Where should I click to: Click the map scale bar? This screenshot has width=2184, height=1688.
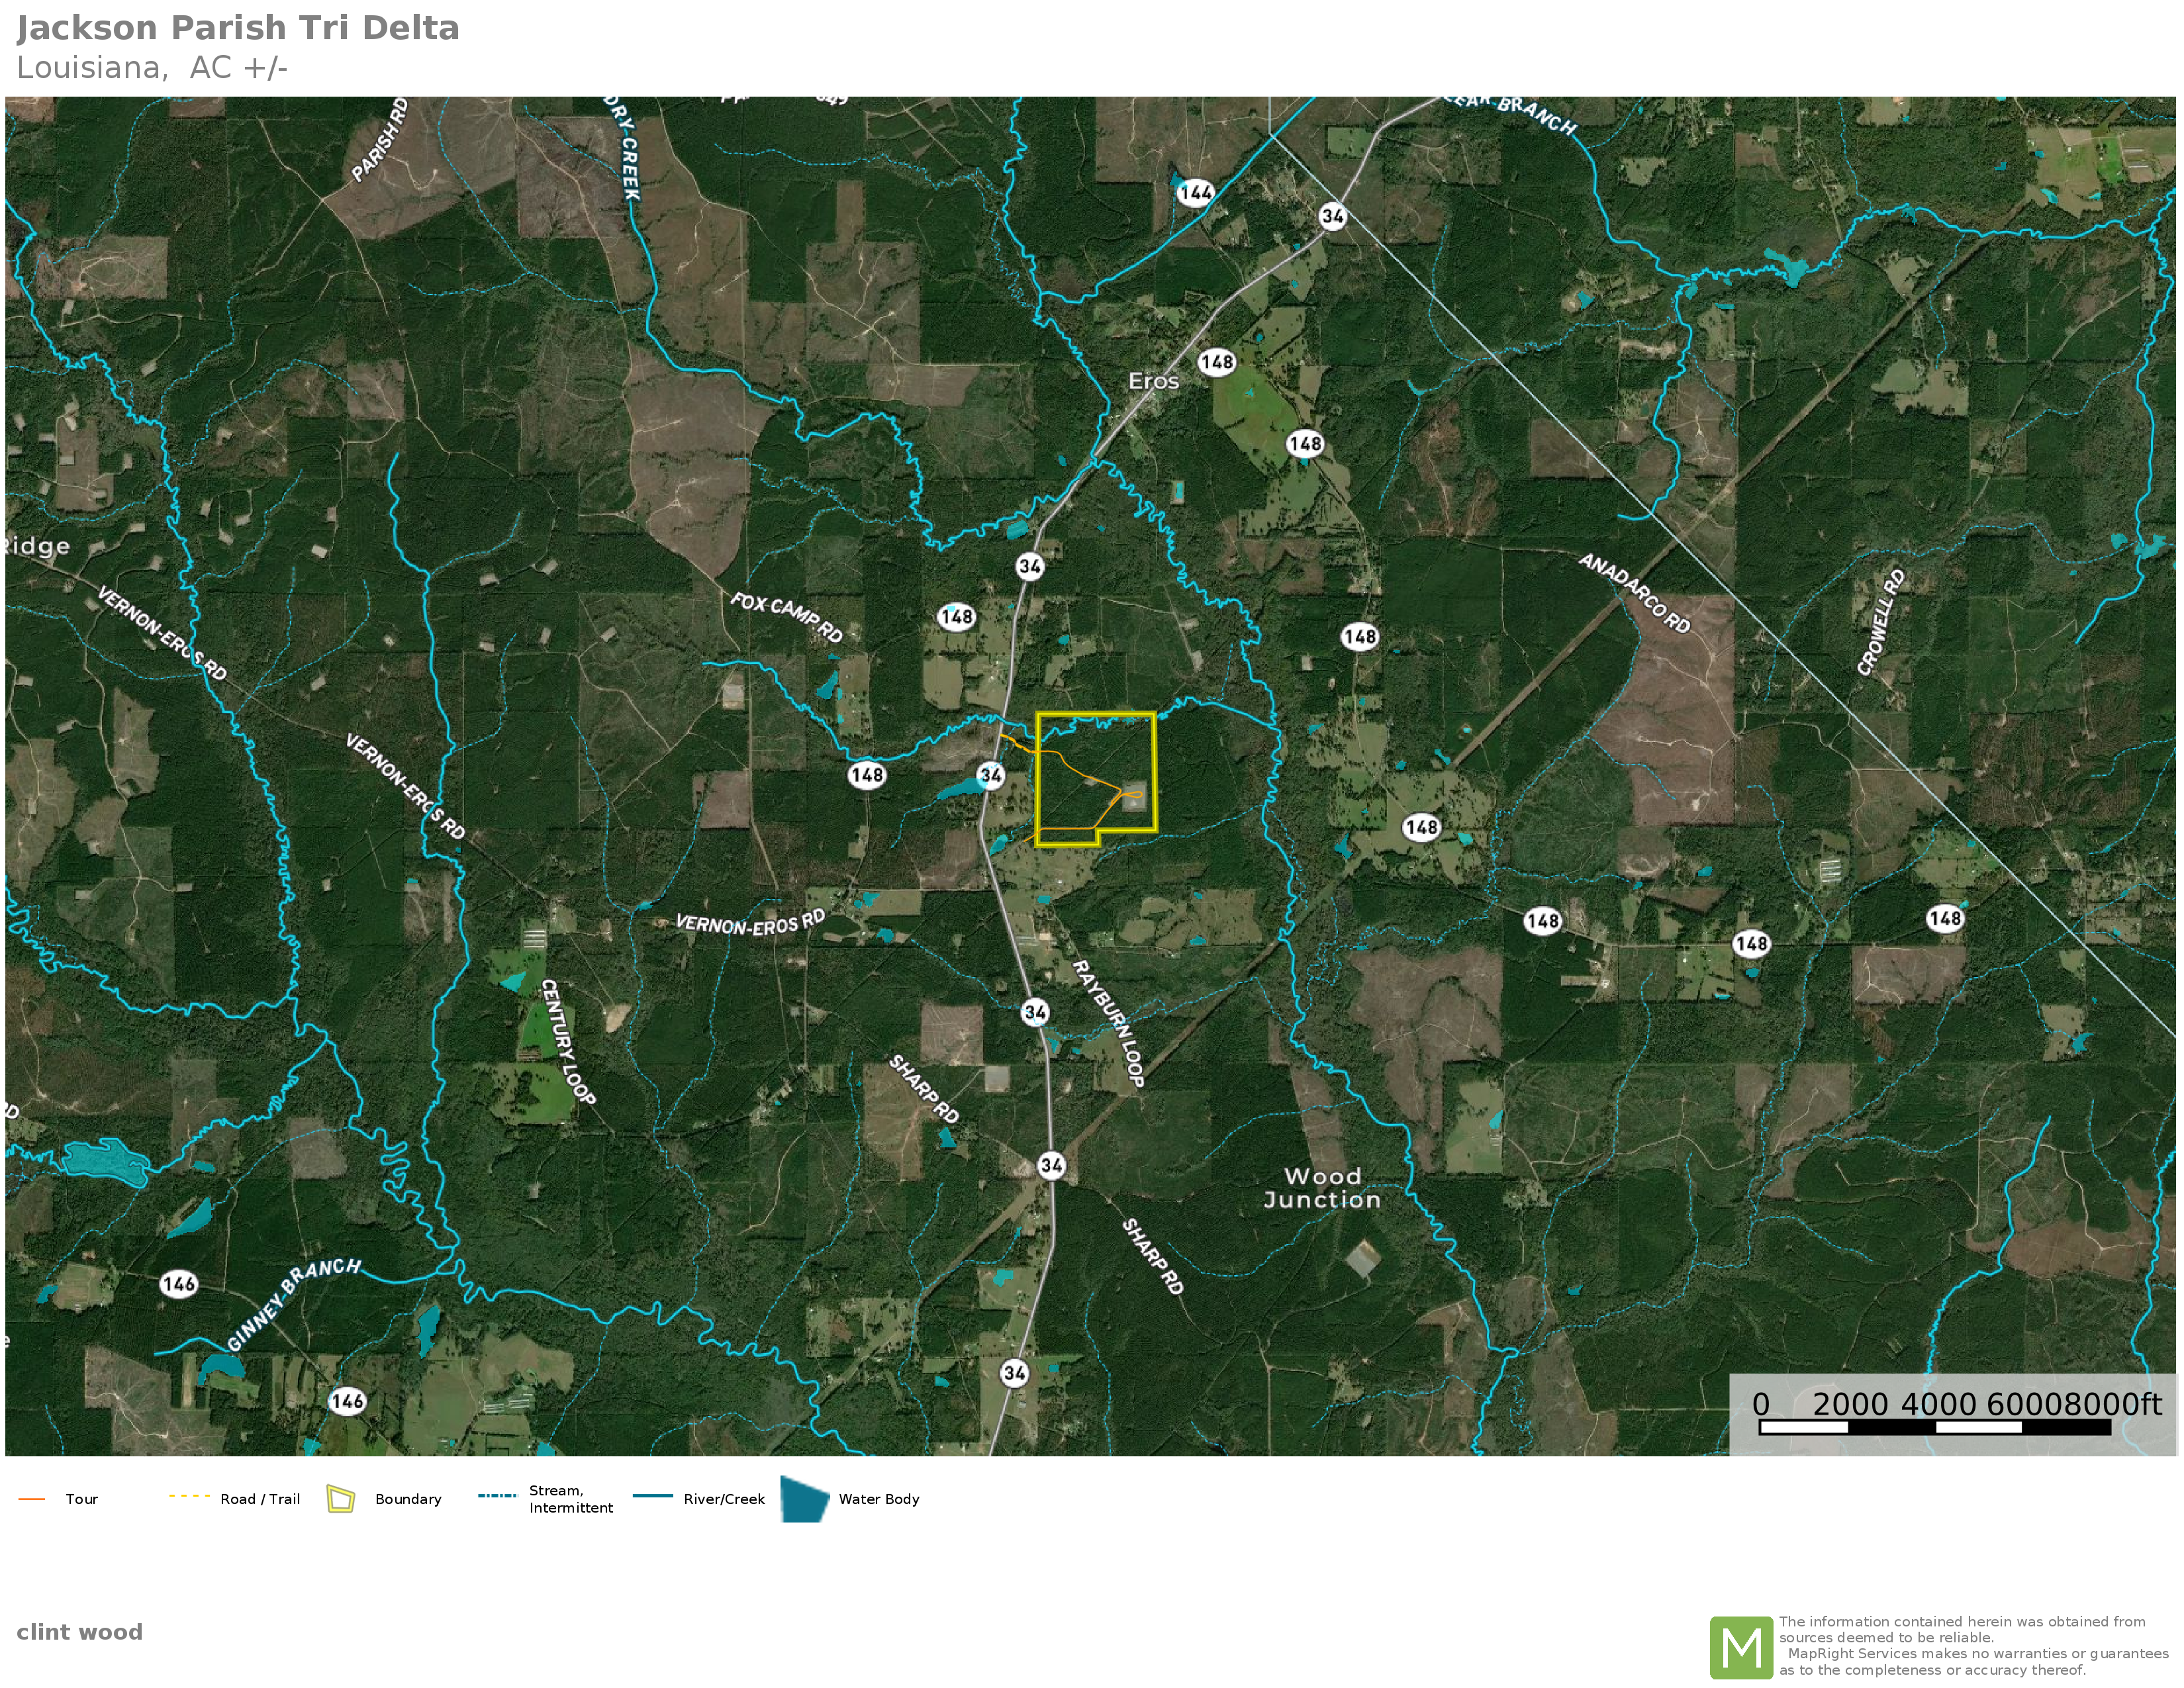click(x=1934, y=1427)
